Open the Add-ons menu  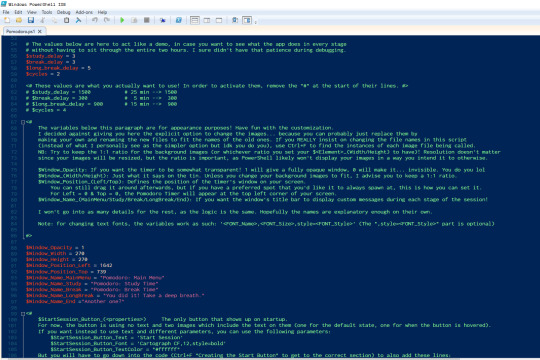coord(84,12)
